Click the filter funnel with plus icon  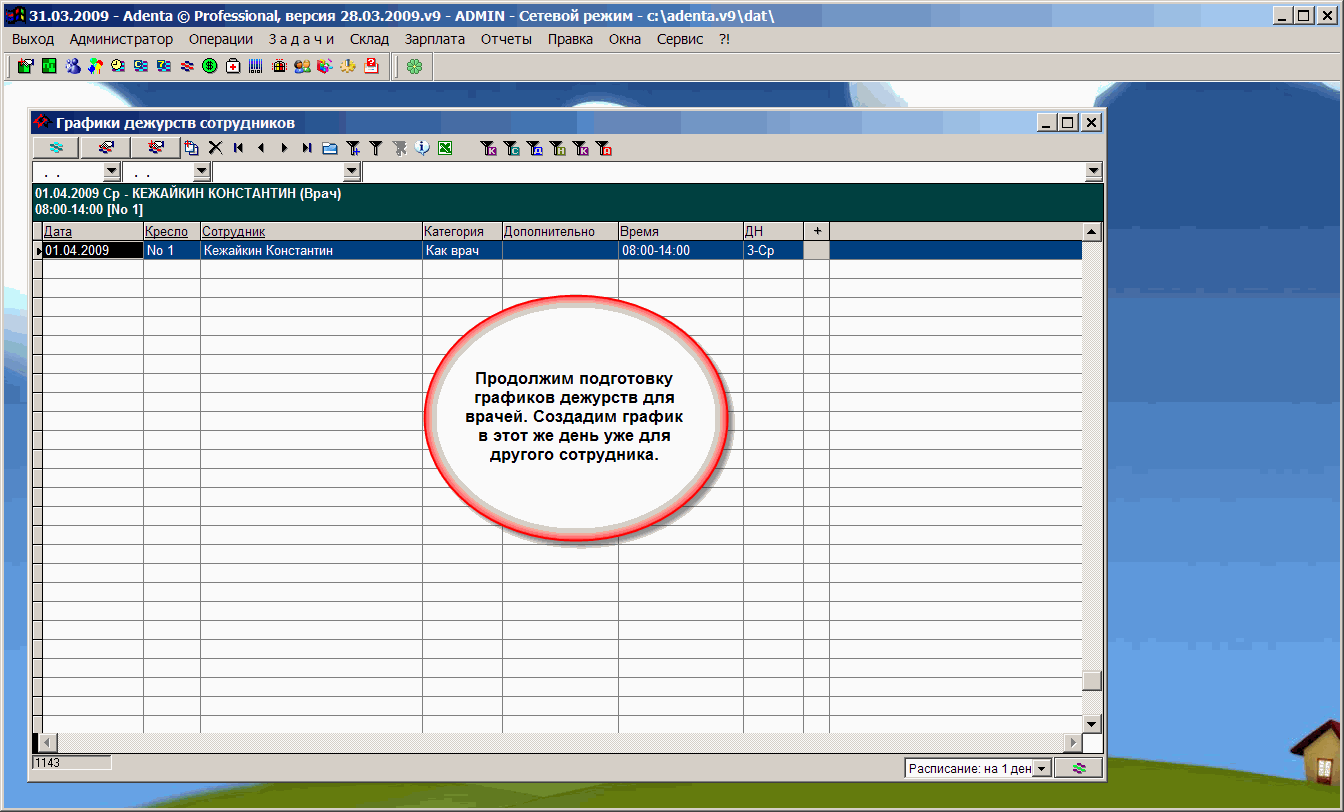tap(353, 148)
